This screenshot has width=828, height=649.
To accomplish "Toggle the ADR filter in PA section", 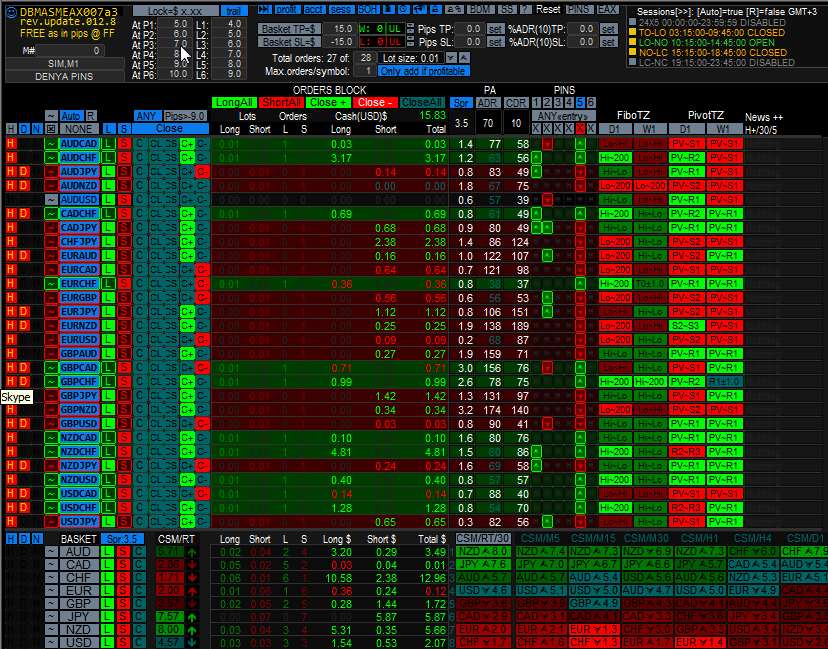I will [488, 103].
